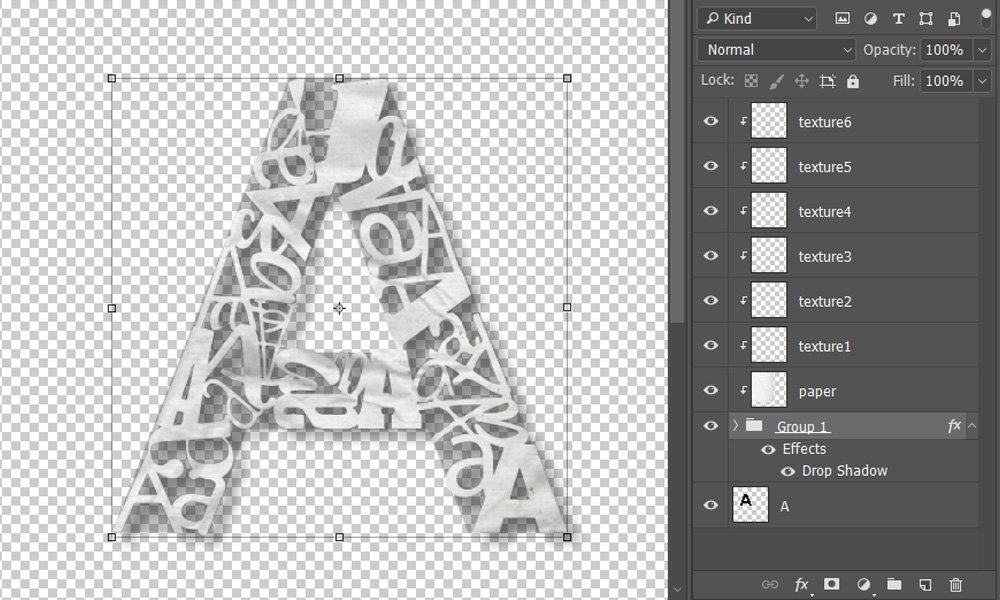Click the top-left transform handle
The image size is (1000, 600).
112,78
